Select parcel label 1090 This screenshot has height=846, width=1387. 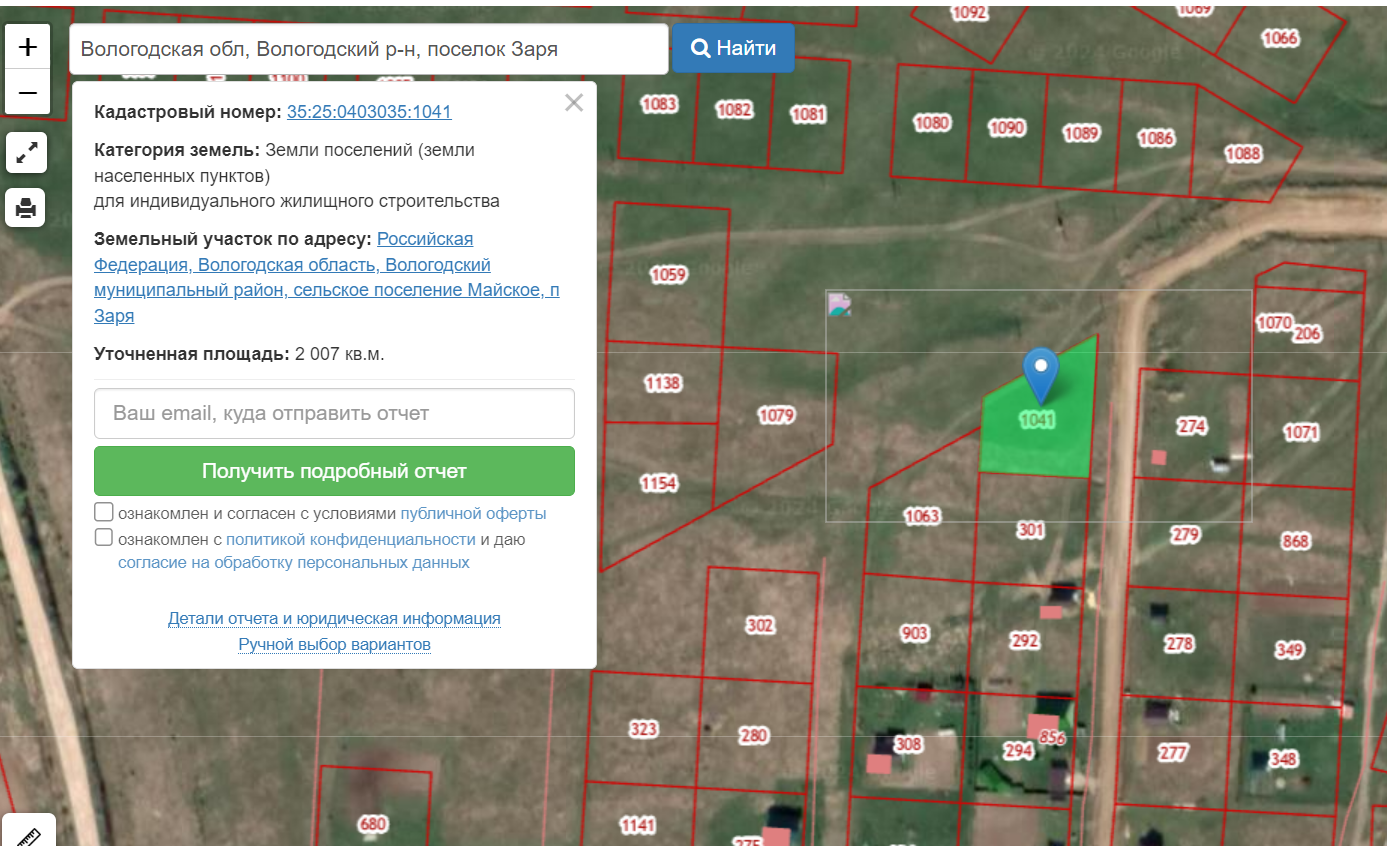pos(1007,128)
